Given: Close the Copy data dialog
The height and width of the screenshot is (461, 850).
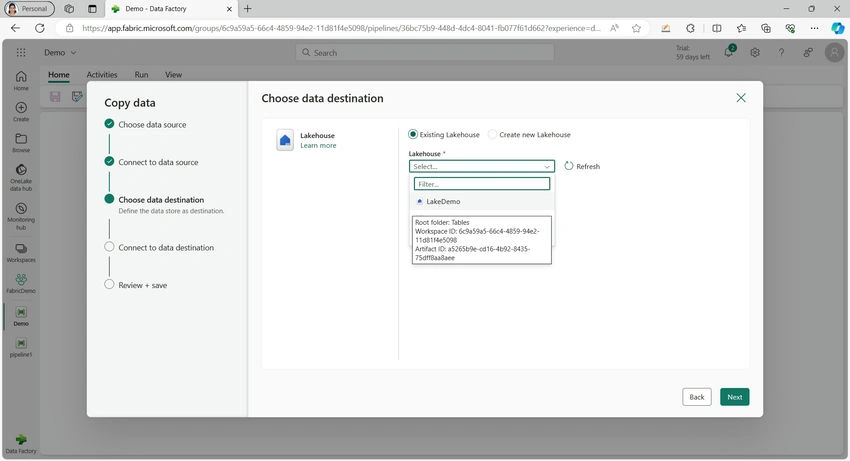Looking at the screenshot, I should pos(740,98).
